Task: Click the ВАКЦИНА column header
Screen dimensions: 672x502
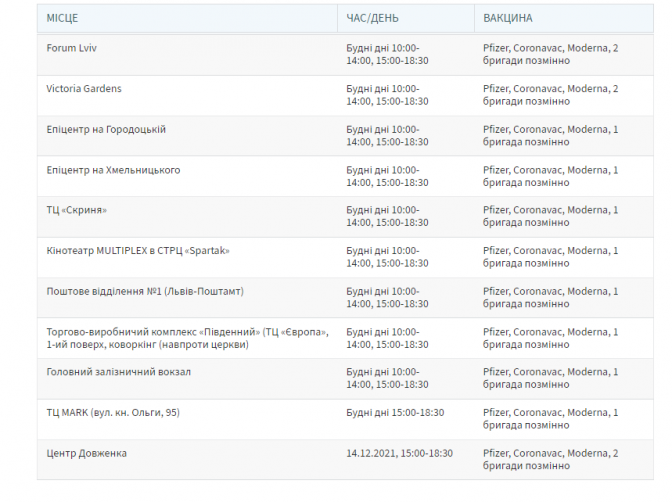Action: pos(508,18)
